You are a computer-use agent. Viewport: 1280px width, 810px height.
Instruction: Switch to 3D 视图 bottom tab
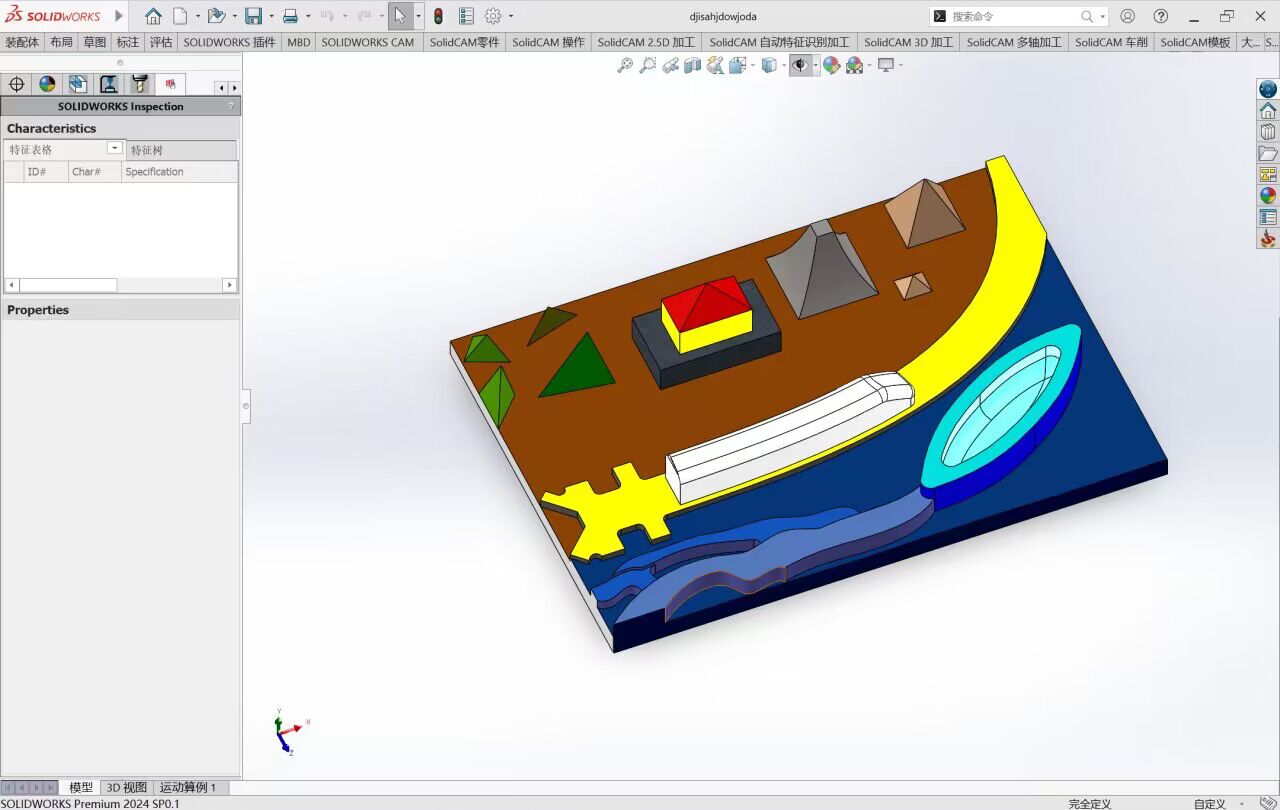127,788
